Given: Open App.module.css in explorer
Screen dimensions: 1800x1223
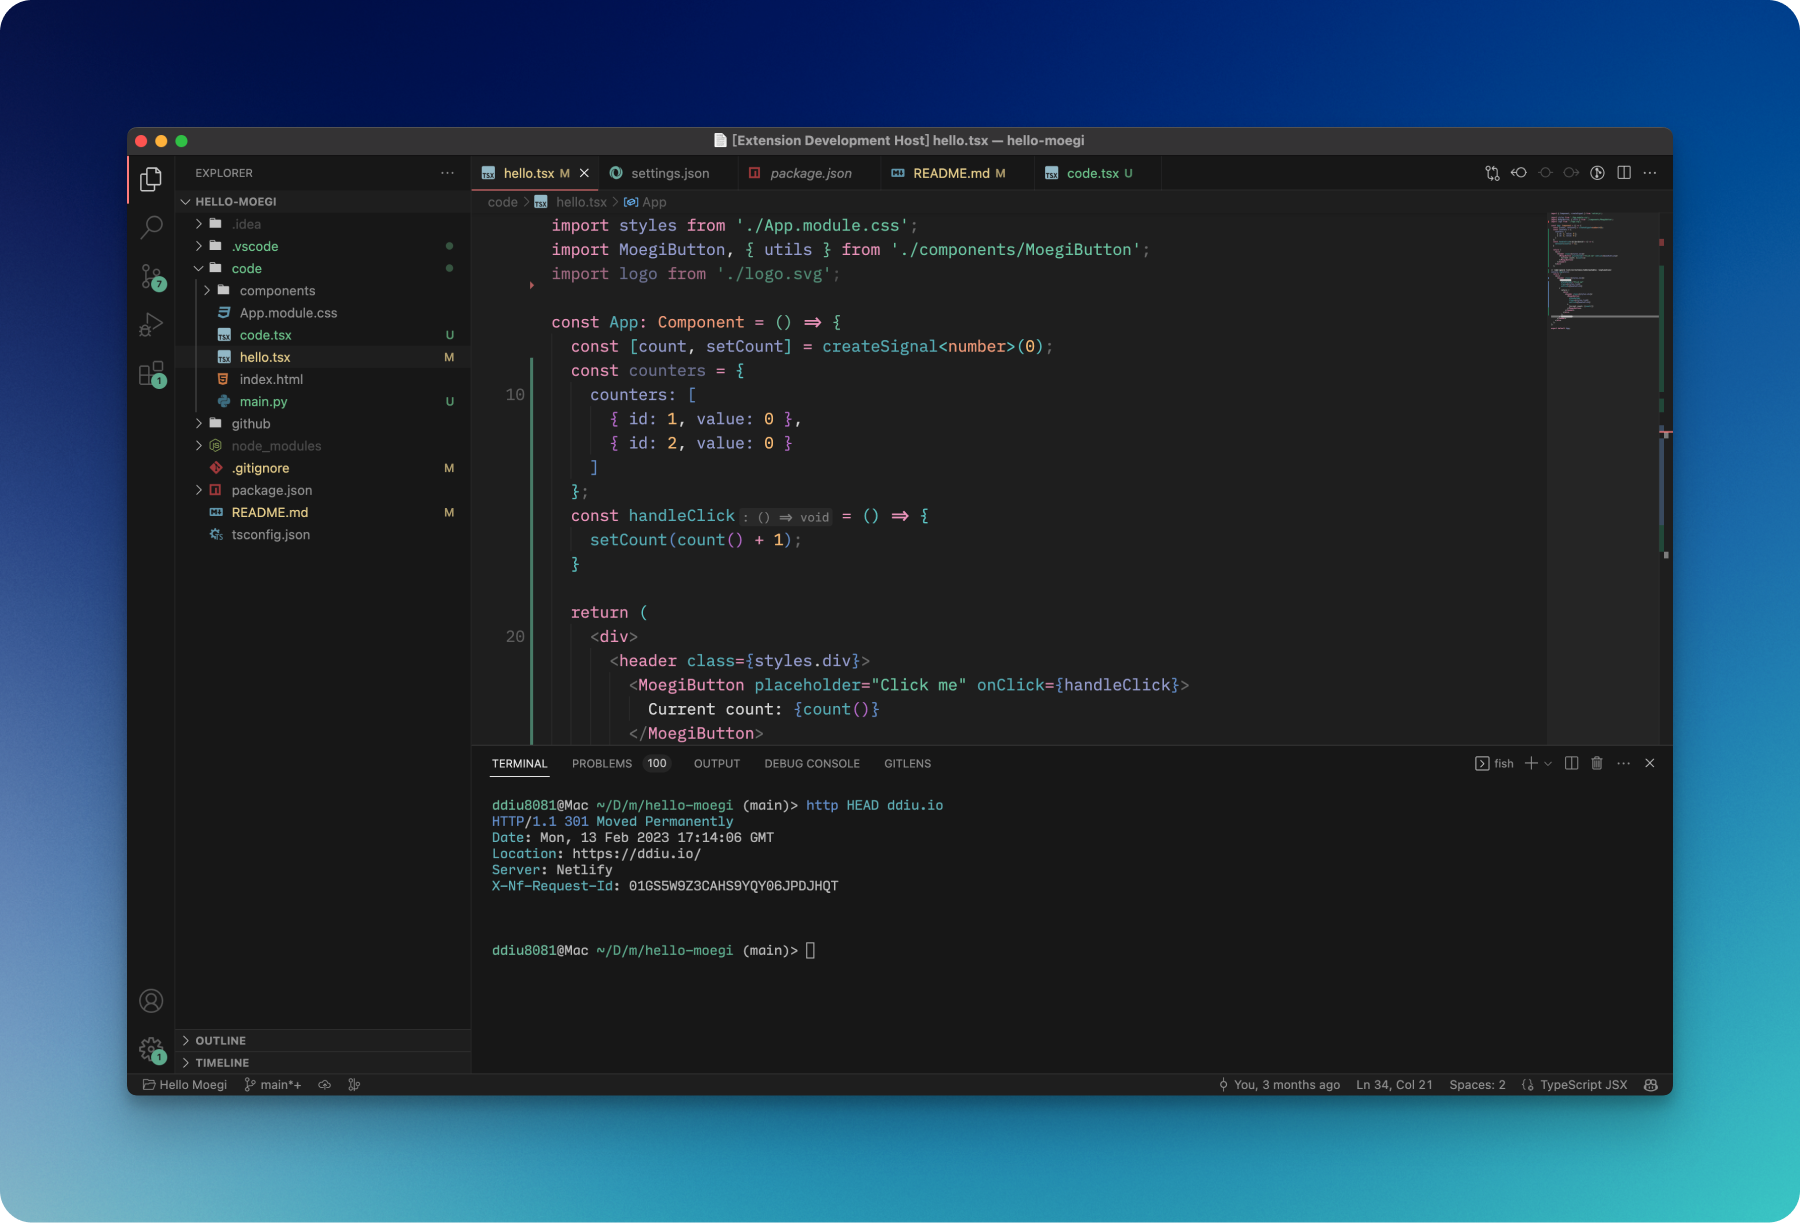Looking at the screenshot, I should coord(322,312).
